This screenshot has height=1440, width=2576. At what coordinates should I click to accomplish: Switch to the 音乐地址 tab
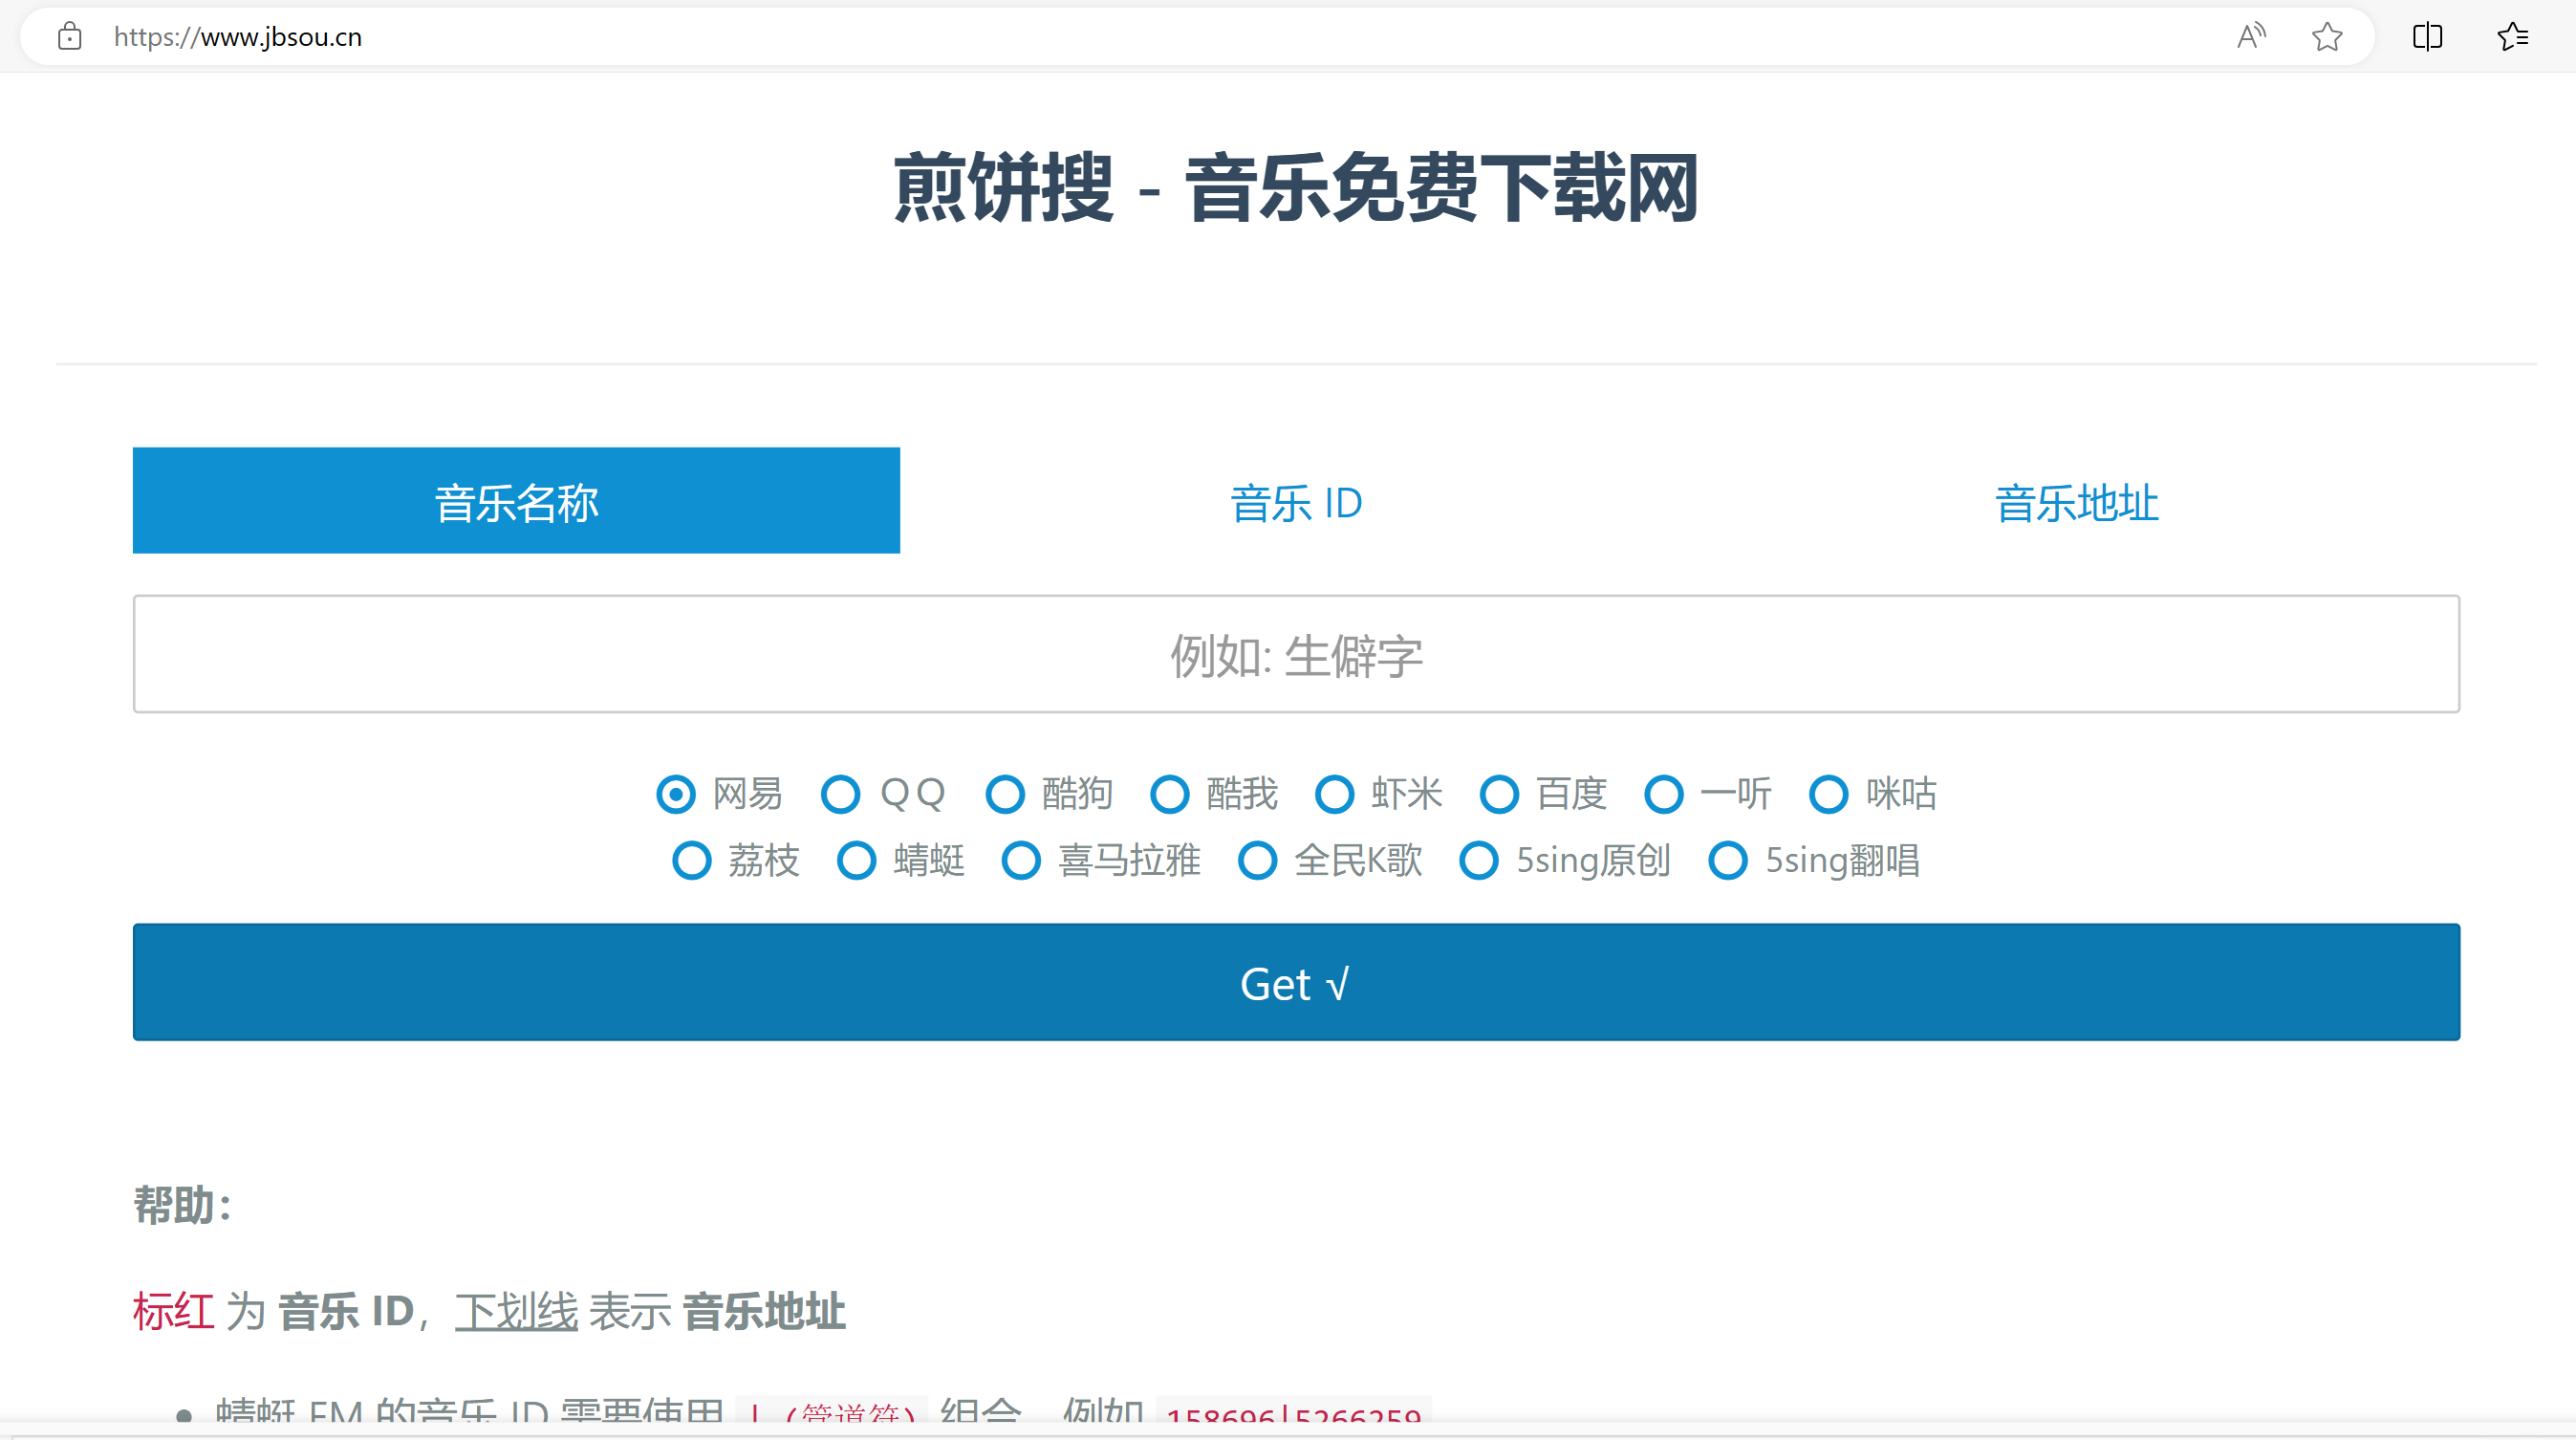tap(2076, 502)
